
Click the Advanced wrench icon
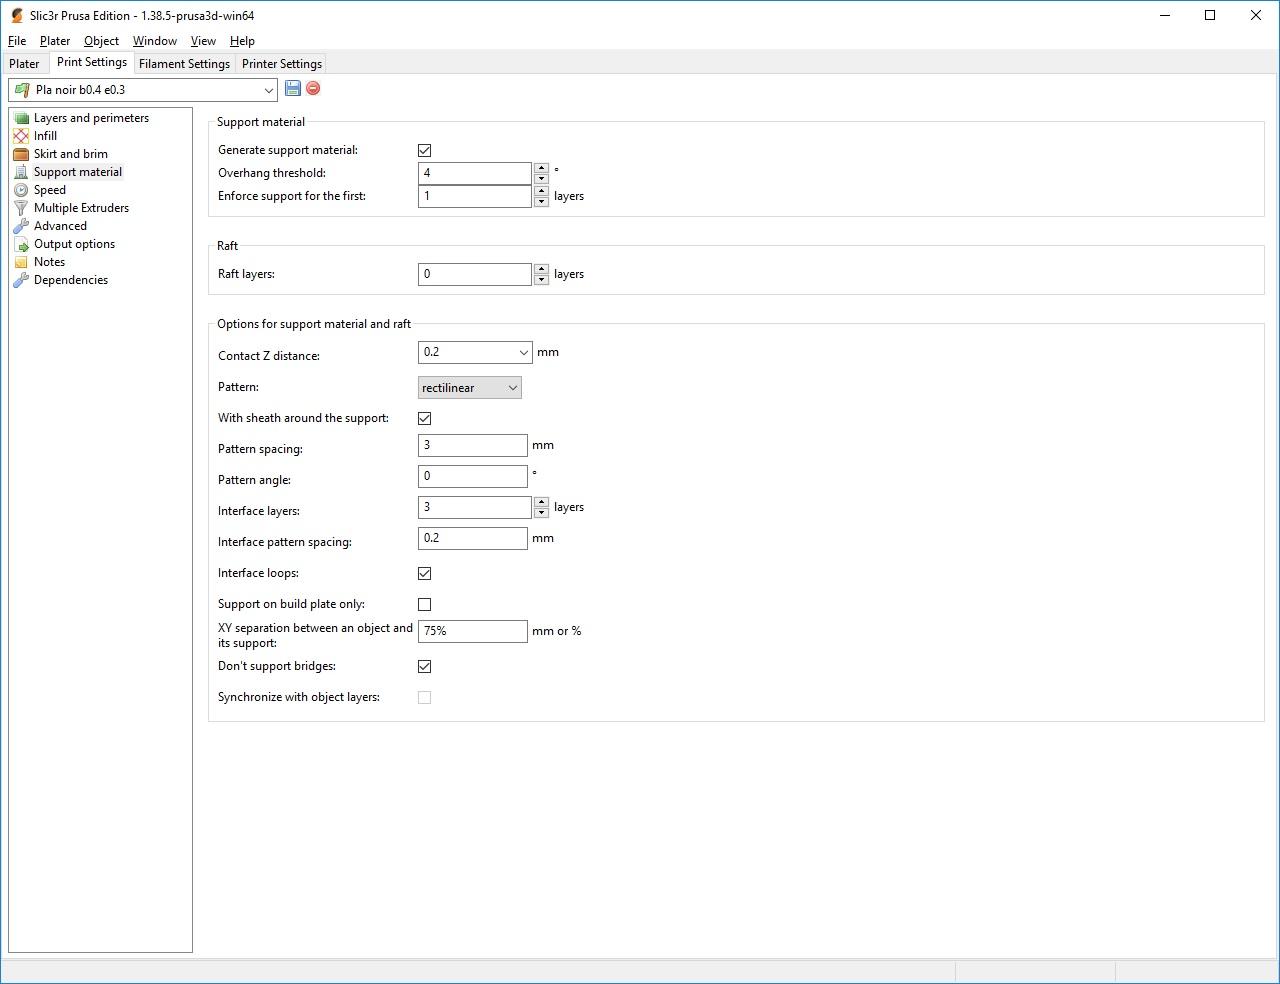point(21,226)
